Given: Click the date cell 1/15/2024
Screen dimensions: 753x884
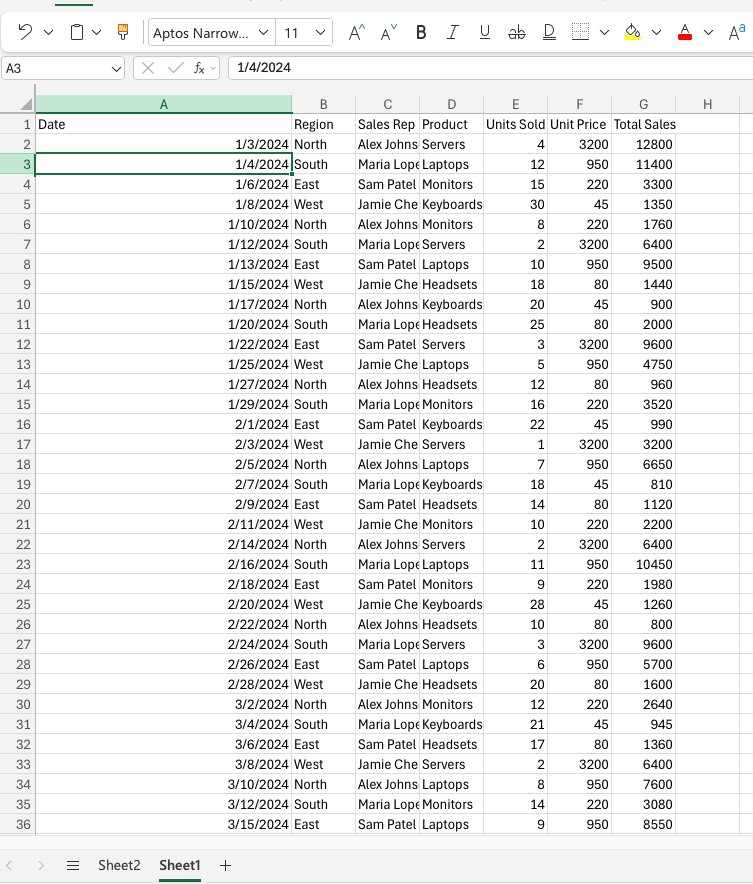Looking at the screenshot, I should [163, 284].
